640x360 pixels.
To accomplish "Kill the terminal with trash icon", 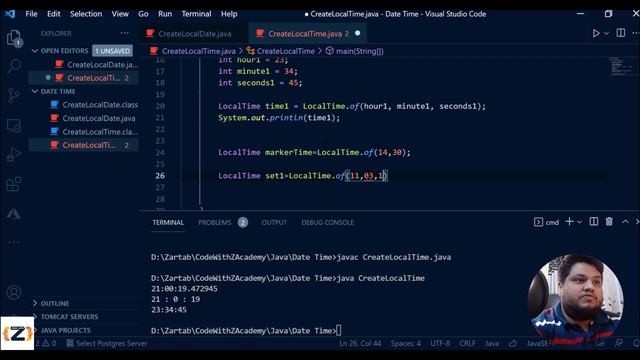I will [609, 222].
